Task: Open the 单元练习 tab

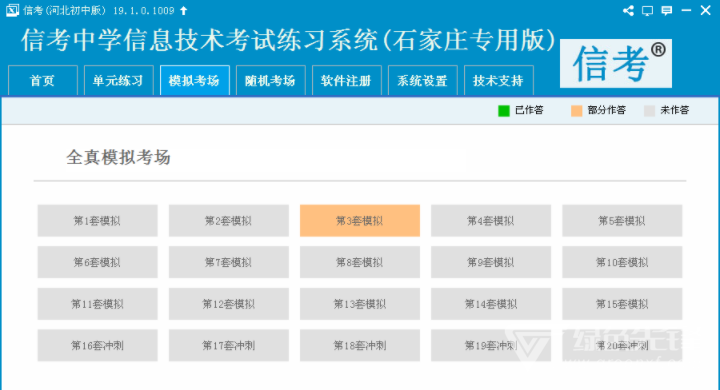Action: [x=118, y=81]
